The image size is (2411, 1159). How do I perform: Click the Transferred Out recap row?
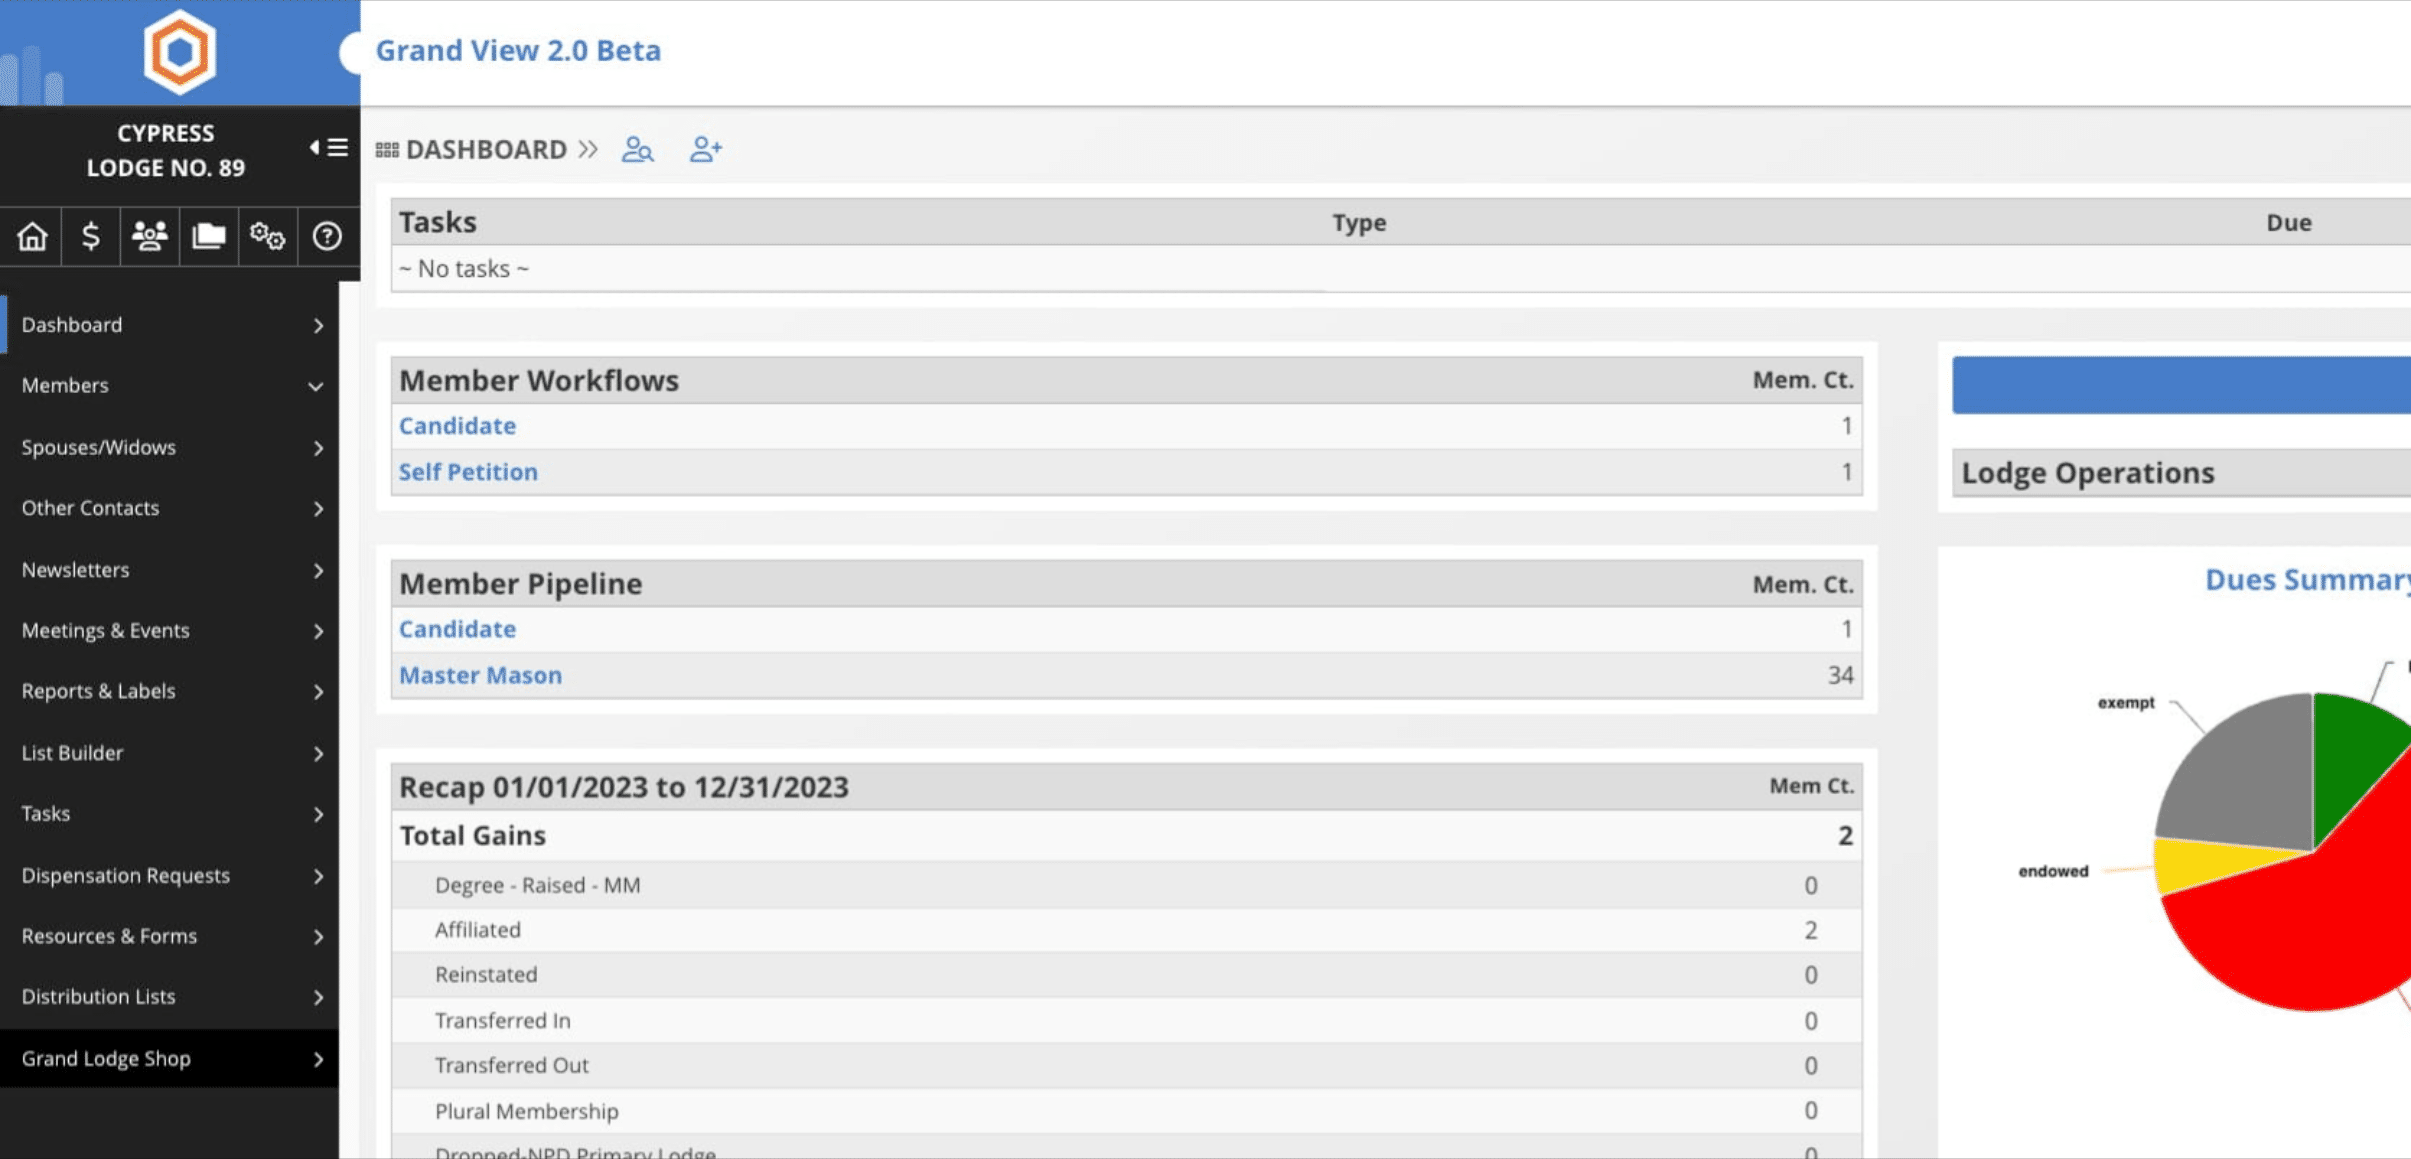tap(1126, 1066)
